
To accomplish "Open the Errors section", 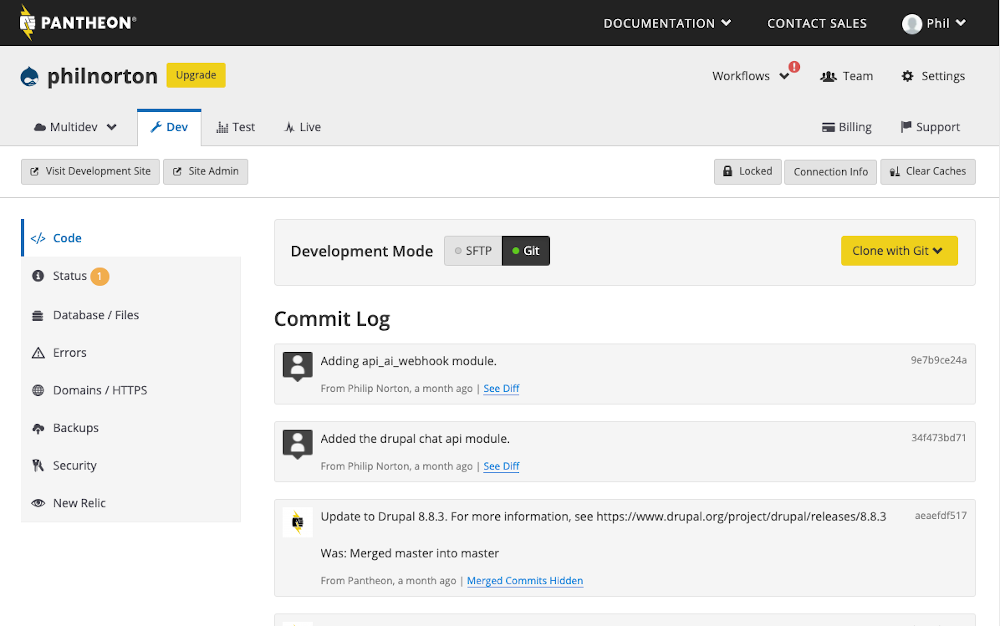I will (131, 353).
